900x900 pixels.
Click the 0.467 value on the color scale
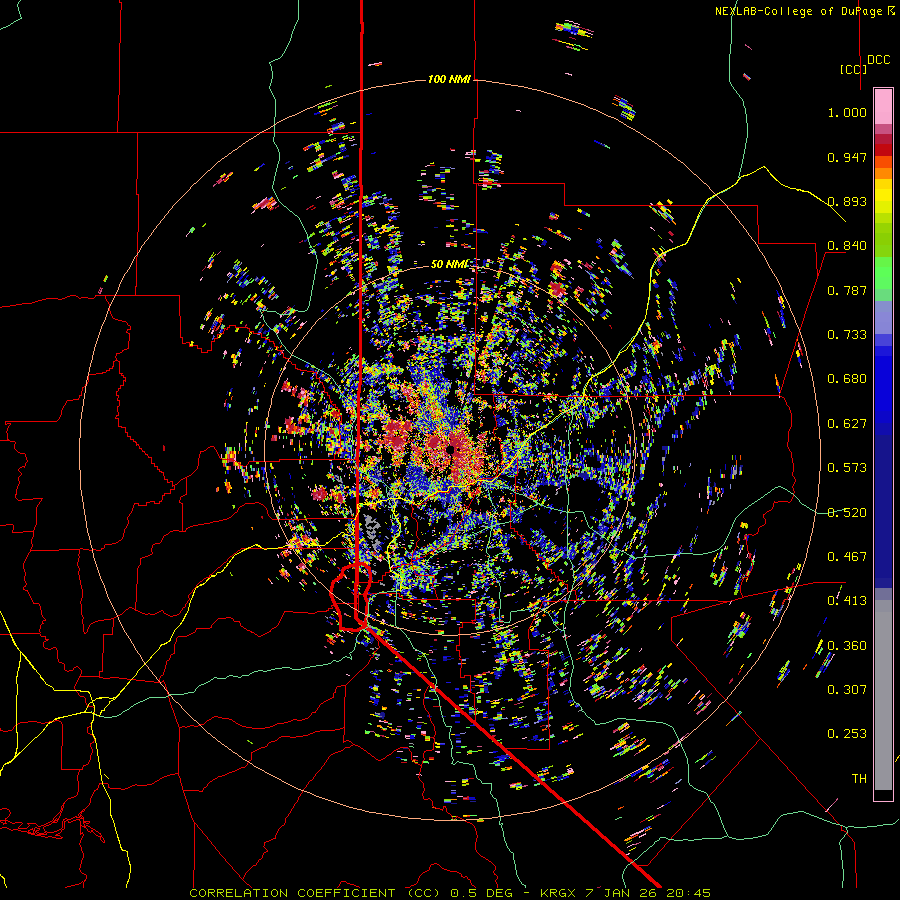point(847,557)
